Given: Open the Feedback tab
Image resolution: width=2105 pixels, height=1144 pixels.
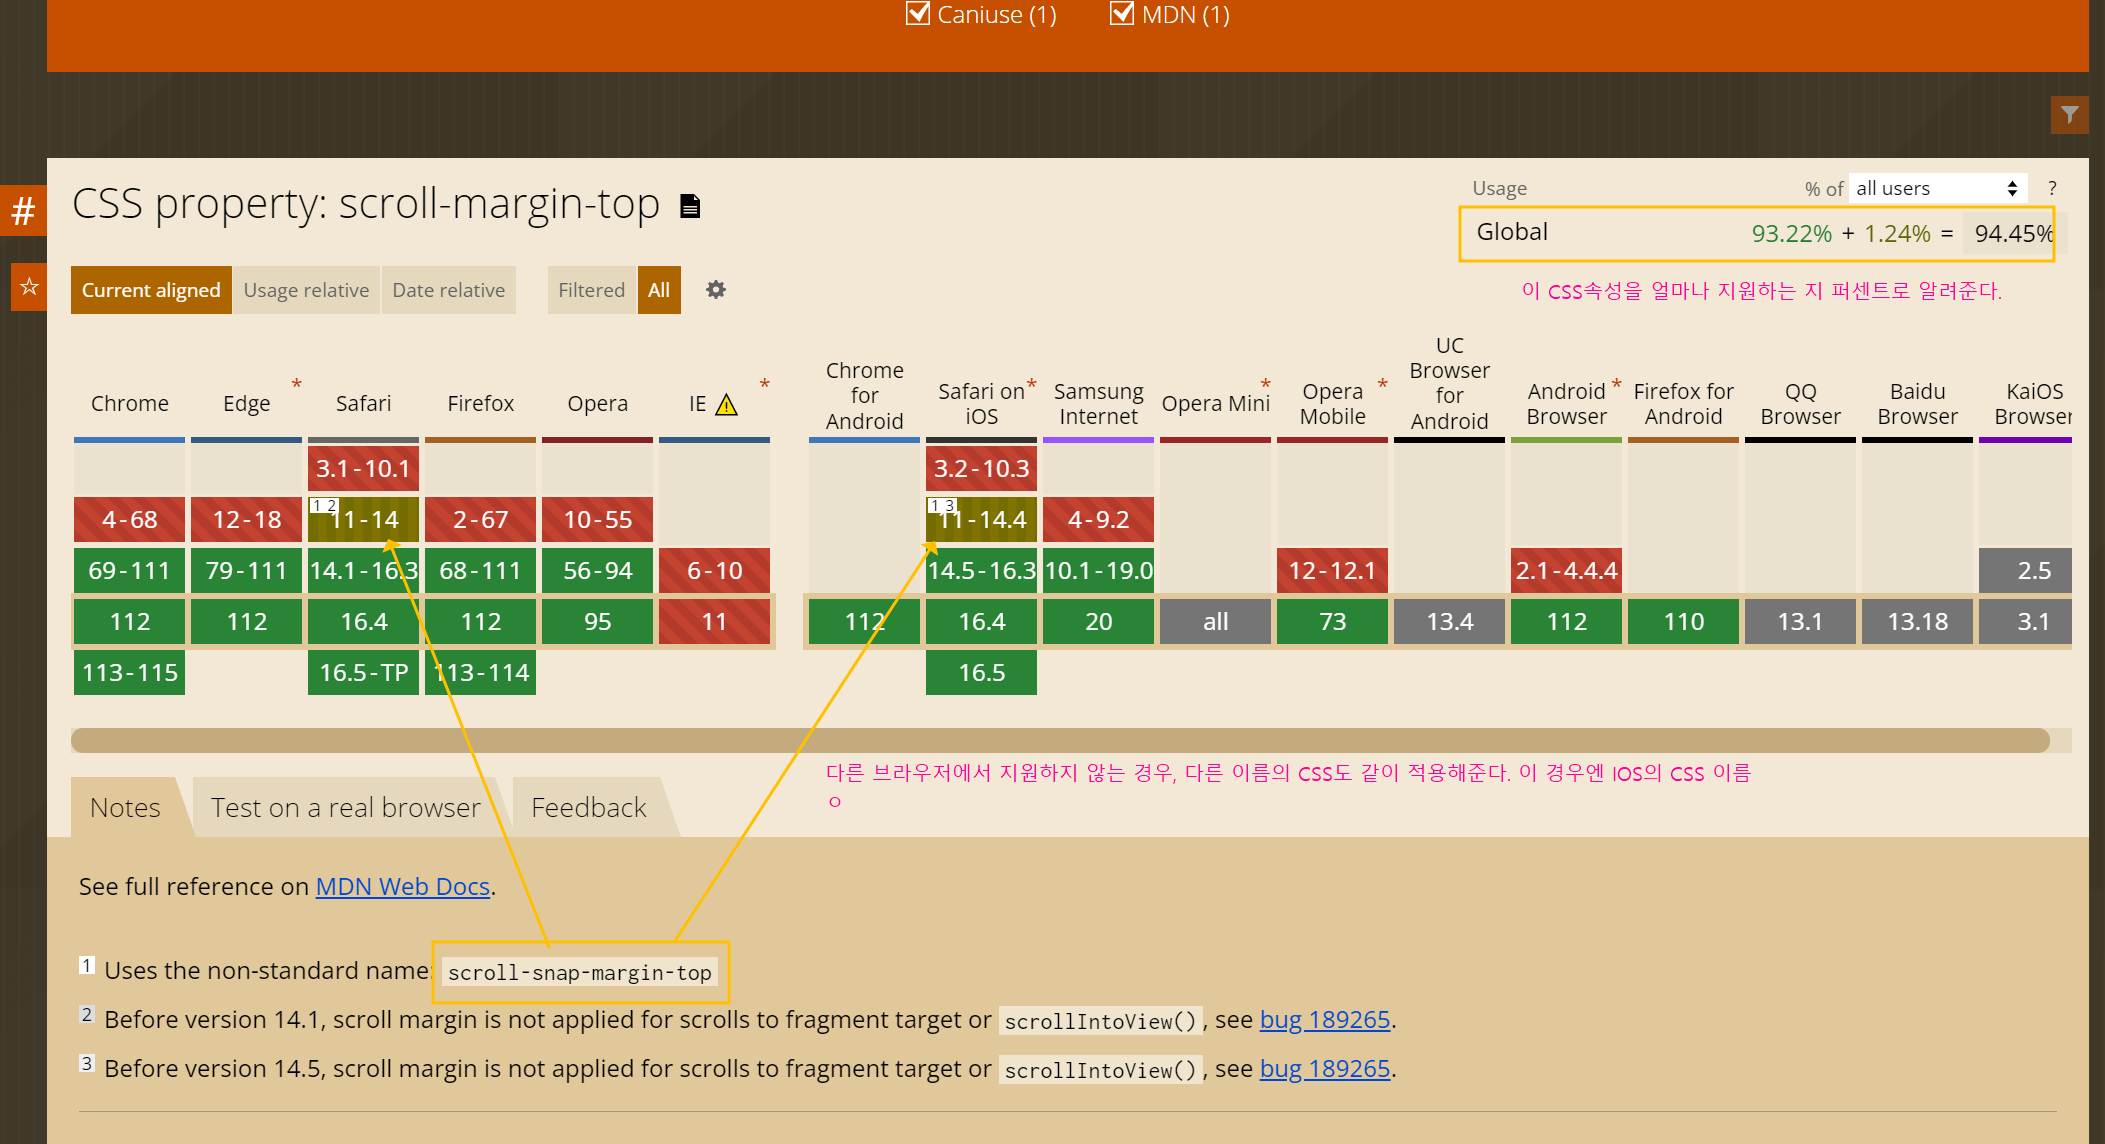Looking at the screenshot, I should click(589, 807).
